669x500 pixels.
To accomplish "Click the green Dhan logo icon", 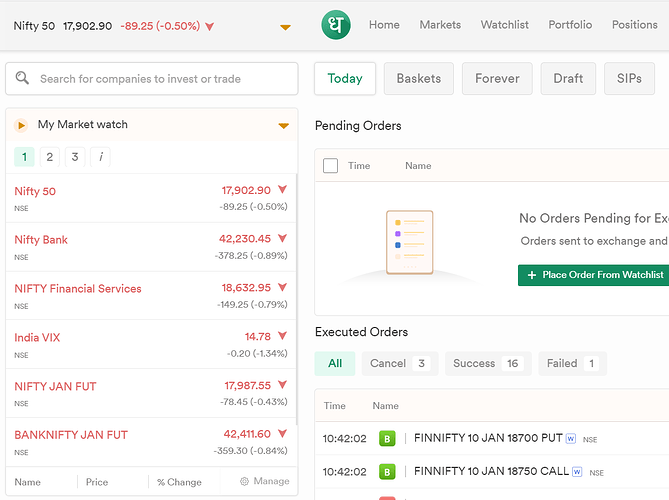I will click(x=336, y=25).
